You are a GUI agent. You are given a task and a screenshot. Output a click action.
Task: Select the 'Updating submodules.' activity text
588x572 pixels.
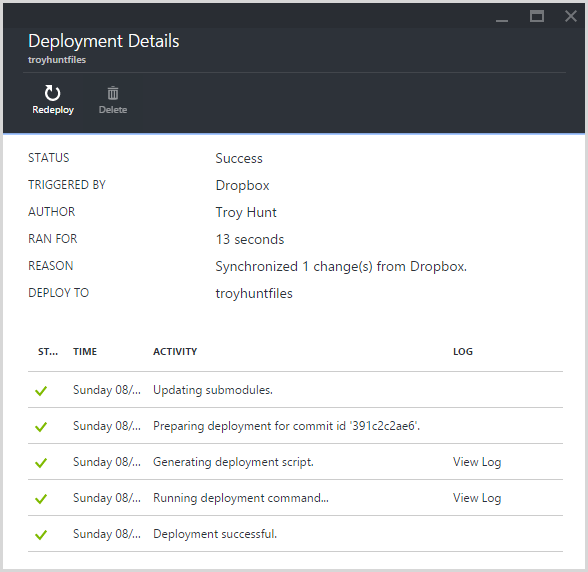(213, 390)
